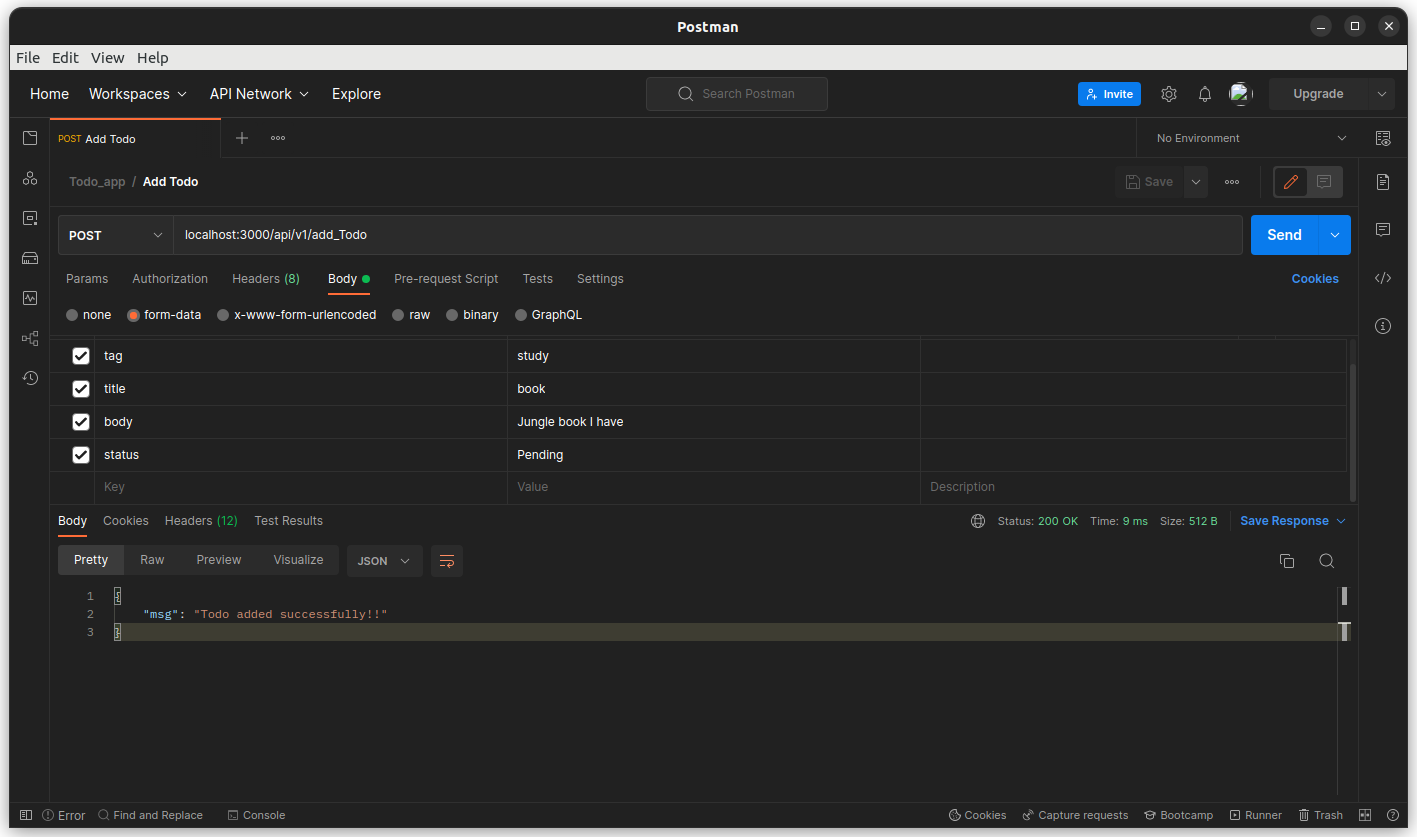The height and width of the screenshot is (837, 1417).
Task: Open the Environments sidebar icon
Action: pyautogui.click(x=30, y=218)
